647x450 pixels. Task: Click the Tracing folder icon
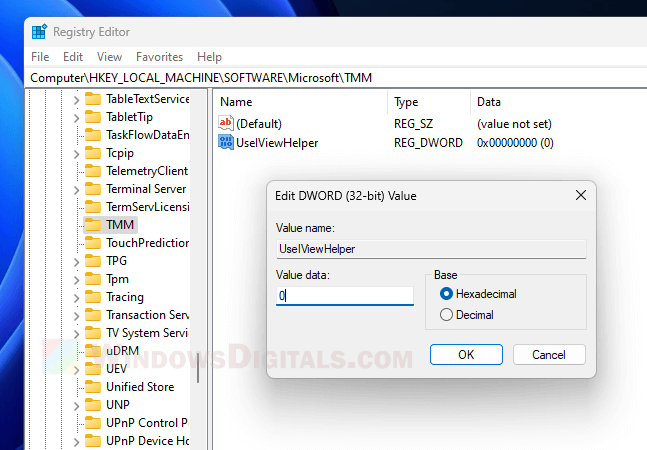point(93,297)
